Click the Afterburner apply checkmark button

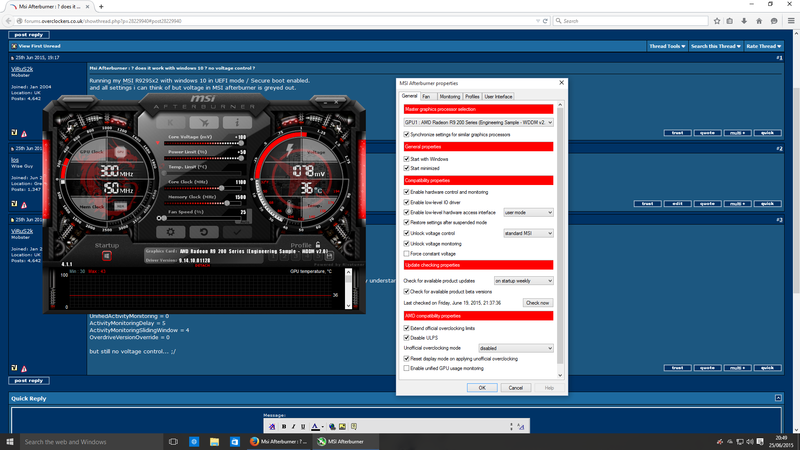(x=237, y=232)
